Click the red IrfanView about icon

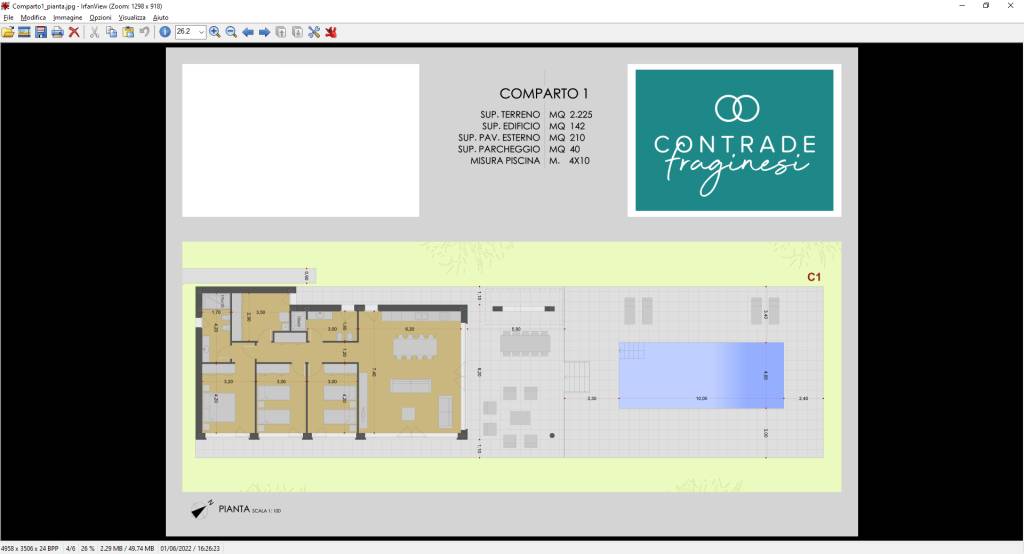tap(331, 32)
